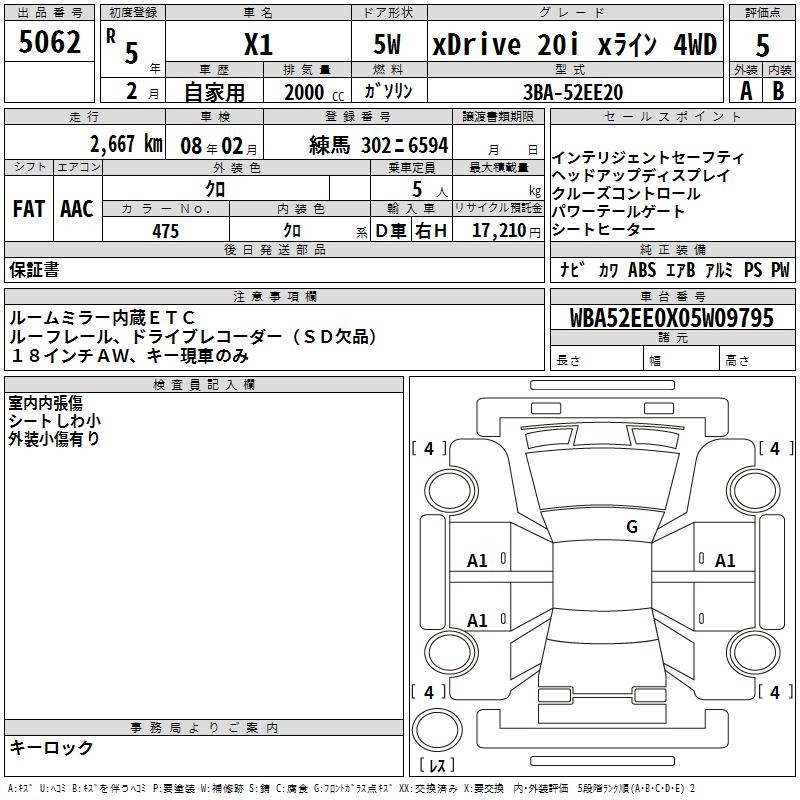Click the registration number 練馬 302 ニ 6594
800x800 pixels.
tap(379, 145)
